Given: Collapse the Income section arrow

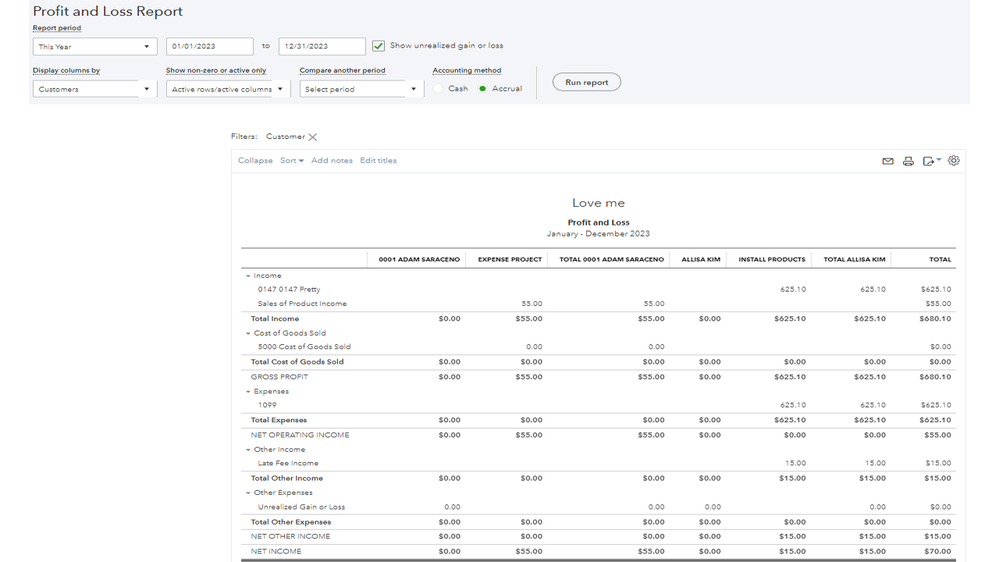Looking at the screenshot, I should coord(248,276).
